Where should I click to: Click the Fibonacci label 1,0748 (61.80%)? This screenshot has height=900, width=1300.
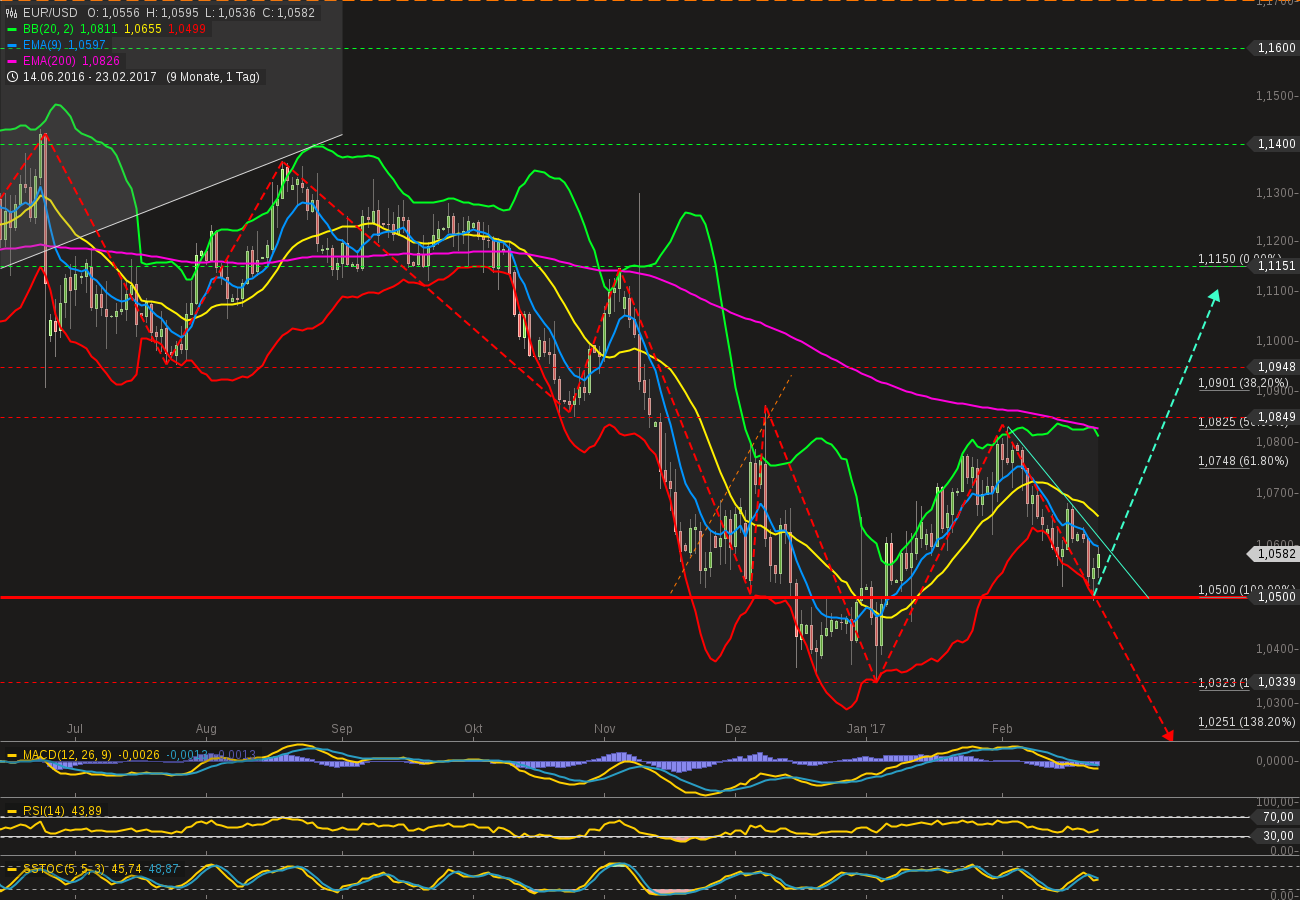pyautogui.click(x=1243, y=461)
